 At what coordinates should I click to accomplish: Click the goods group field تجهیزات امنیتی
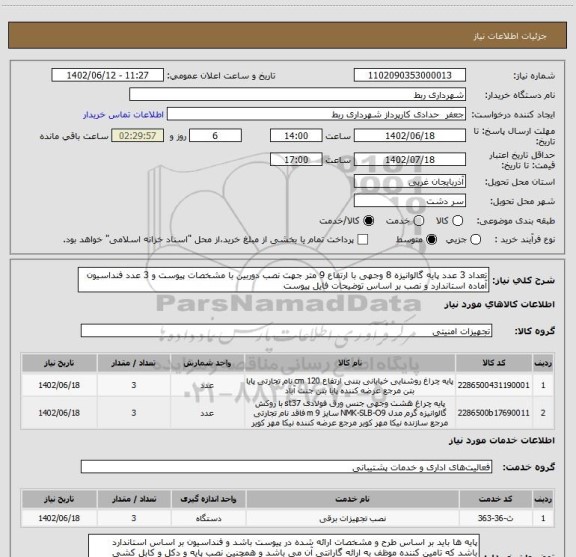tap(286, 331)
